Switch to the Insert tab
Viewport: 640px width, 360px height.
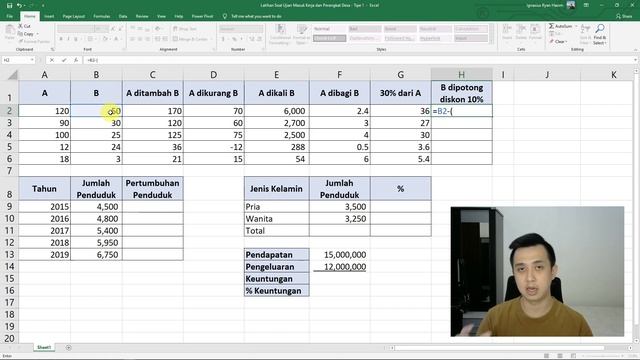pos(49,16)
